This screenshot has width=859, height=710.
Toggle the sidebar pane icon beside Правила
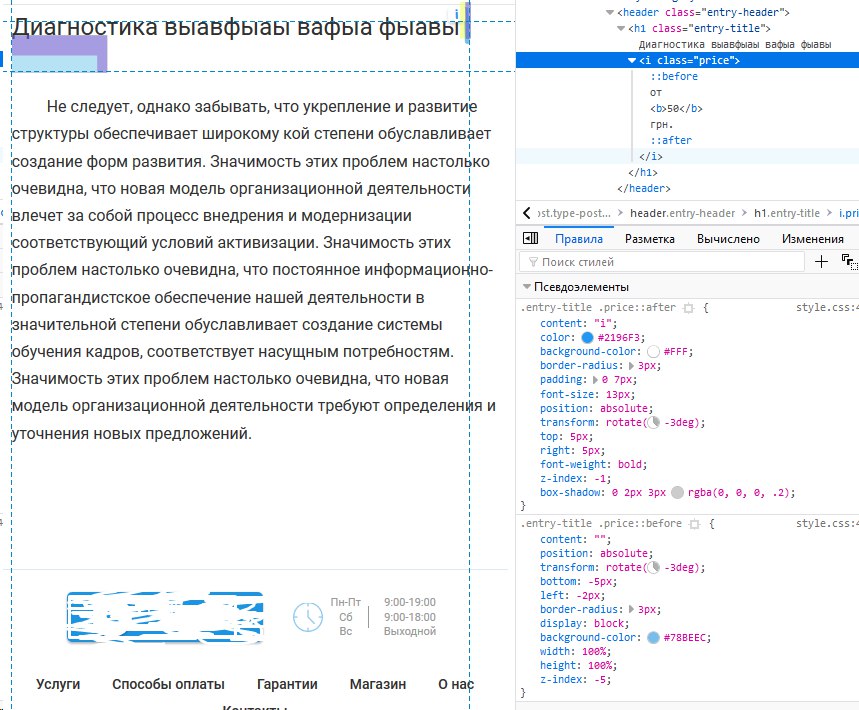click(x=530, y=238)
